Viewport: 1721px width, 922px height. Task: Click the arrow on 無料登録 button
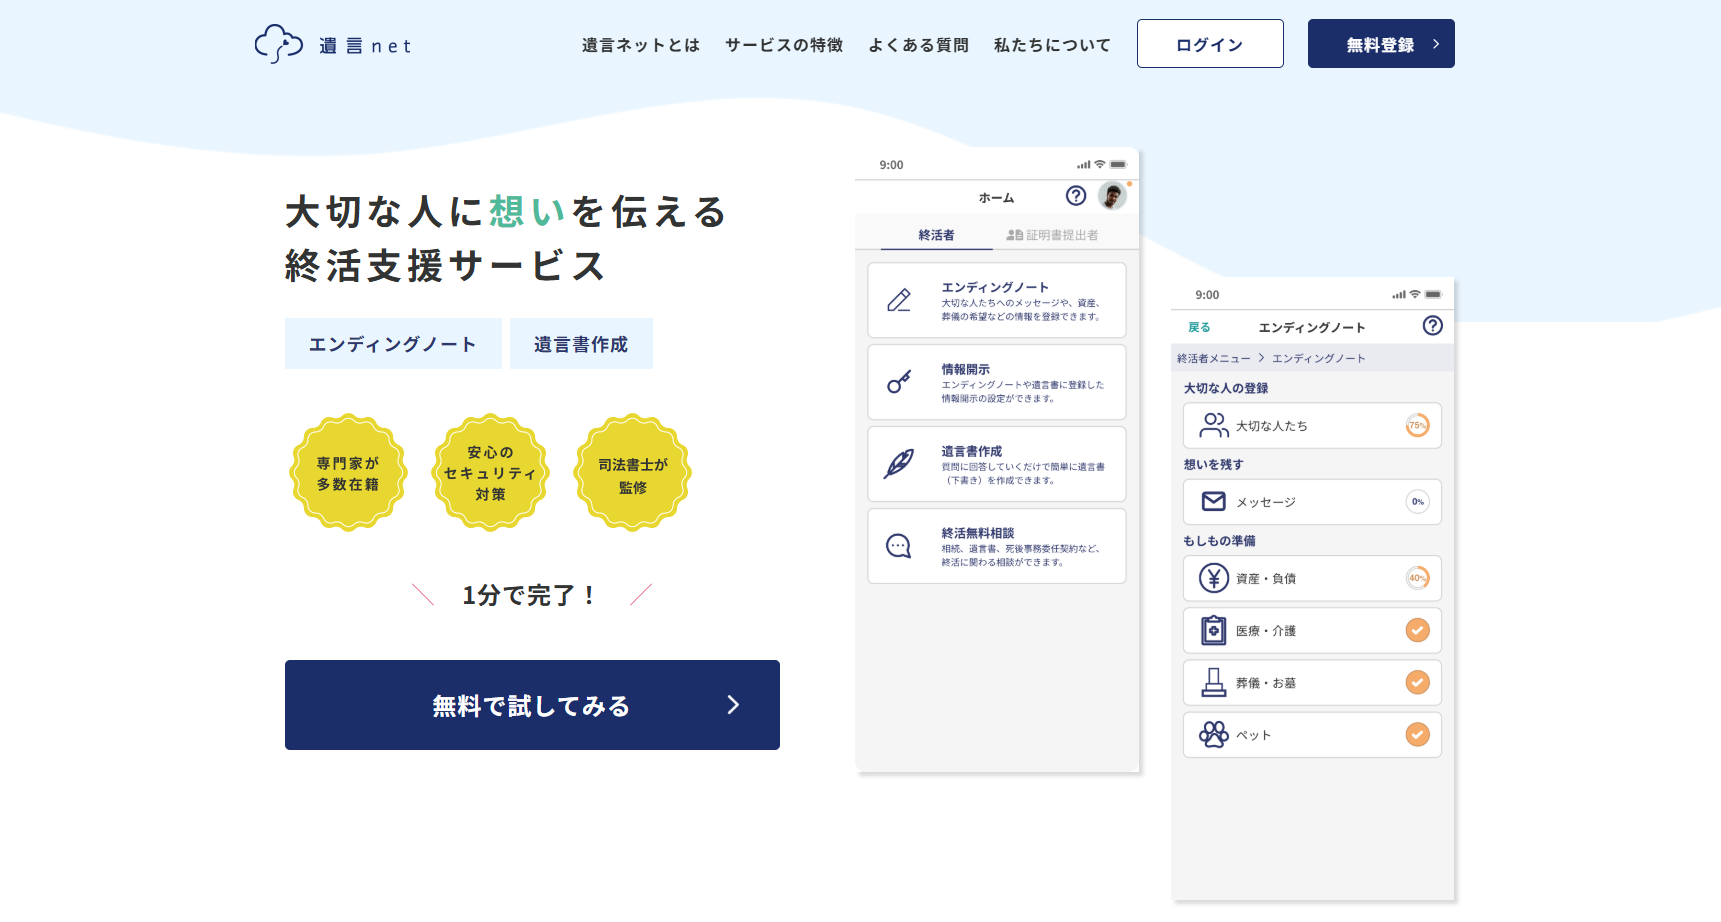pos(1436,44)
